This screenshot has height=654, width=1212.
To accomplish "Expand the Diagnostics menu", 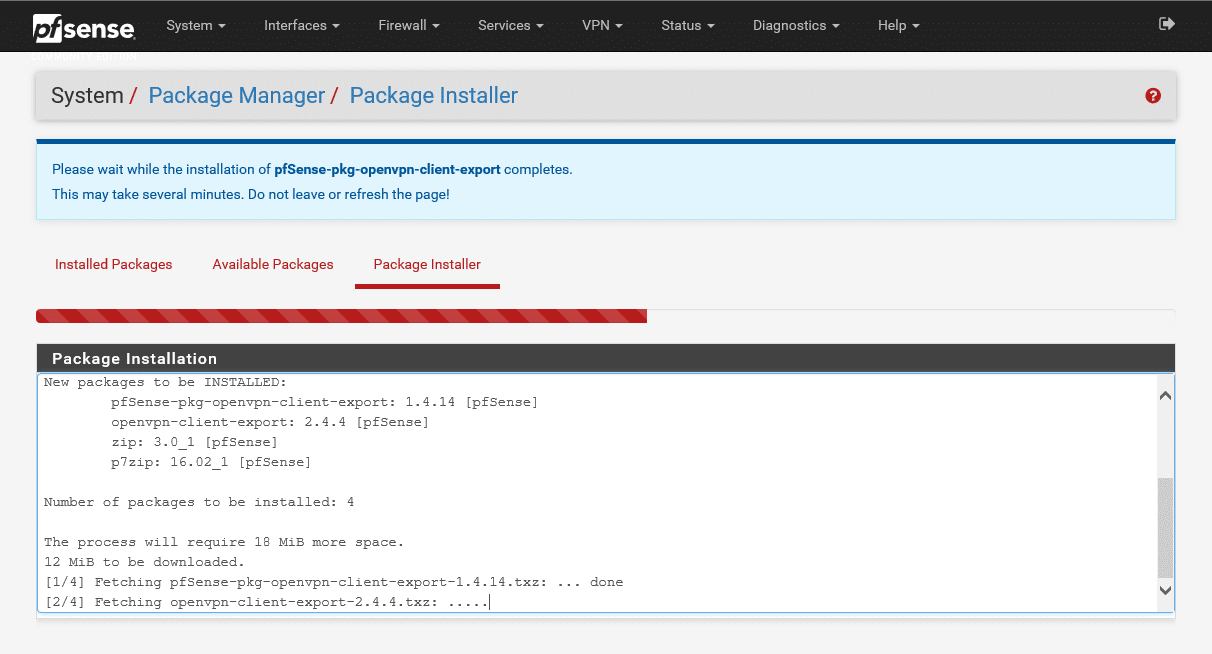I will [796, 25].
